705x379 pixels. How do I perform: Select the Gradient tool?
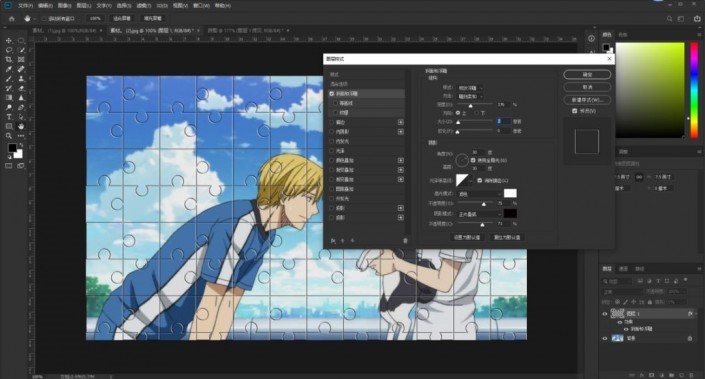coord(9,98)
